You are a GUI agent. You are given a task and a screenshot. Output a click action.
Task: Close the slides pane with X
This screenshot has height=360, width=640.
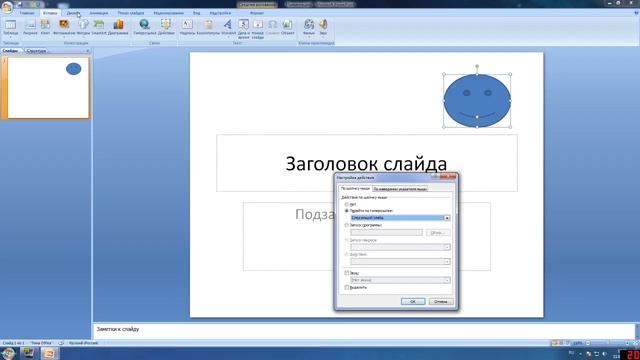88,51
